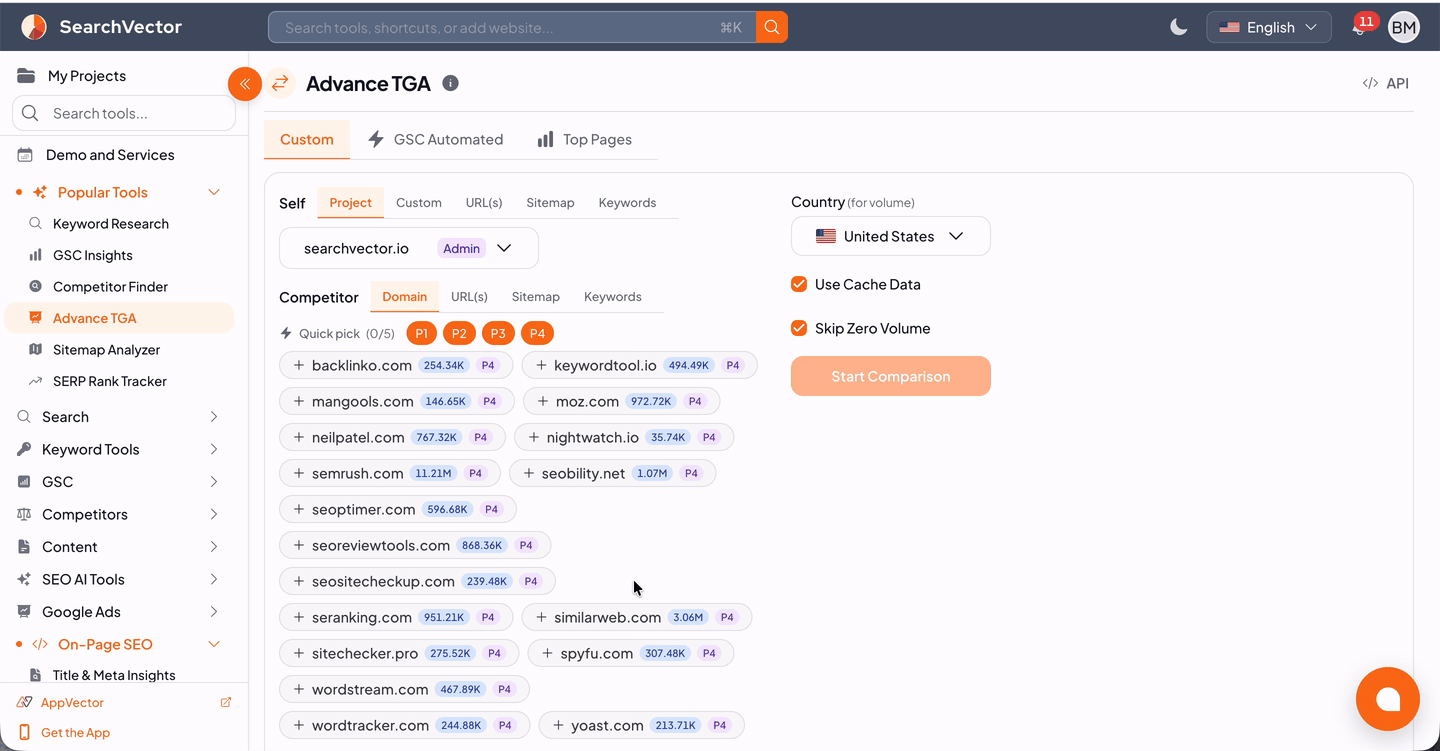1440x751 pixels.
Task: Click the Advance TGA info icon
Action: (450, 83)
